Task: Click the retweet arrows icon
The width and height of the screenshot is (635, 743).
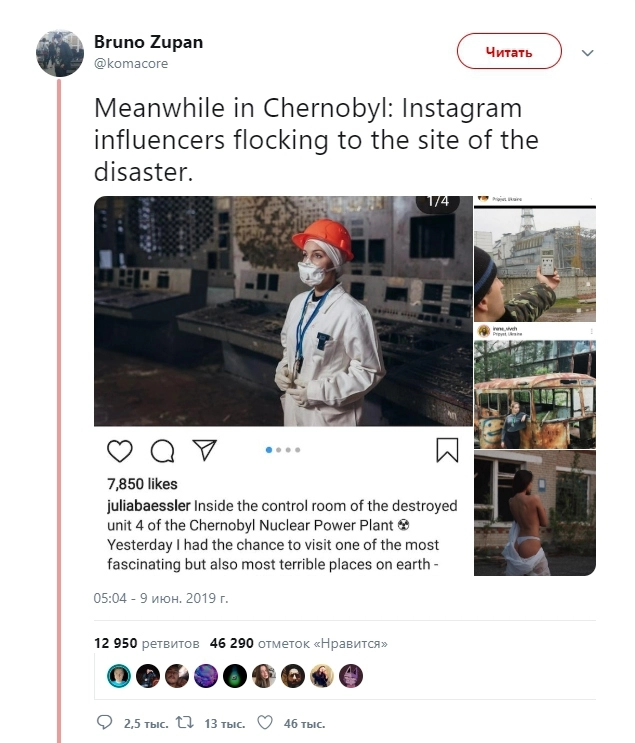Action: [x=184, y=722]
